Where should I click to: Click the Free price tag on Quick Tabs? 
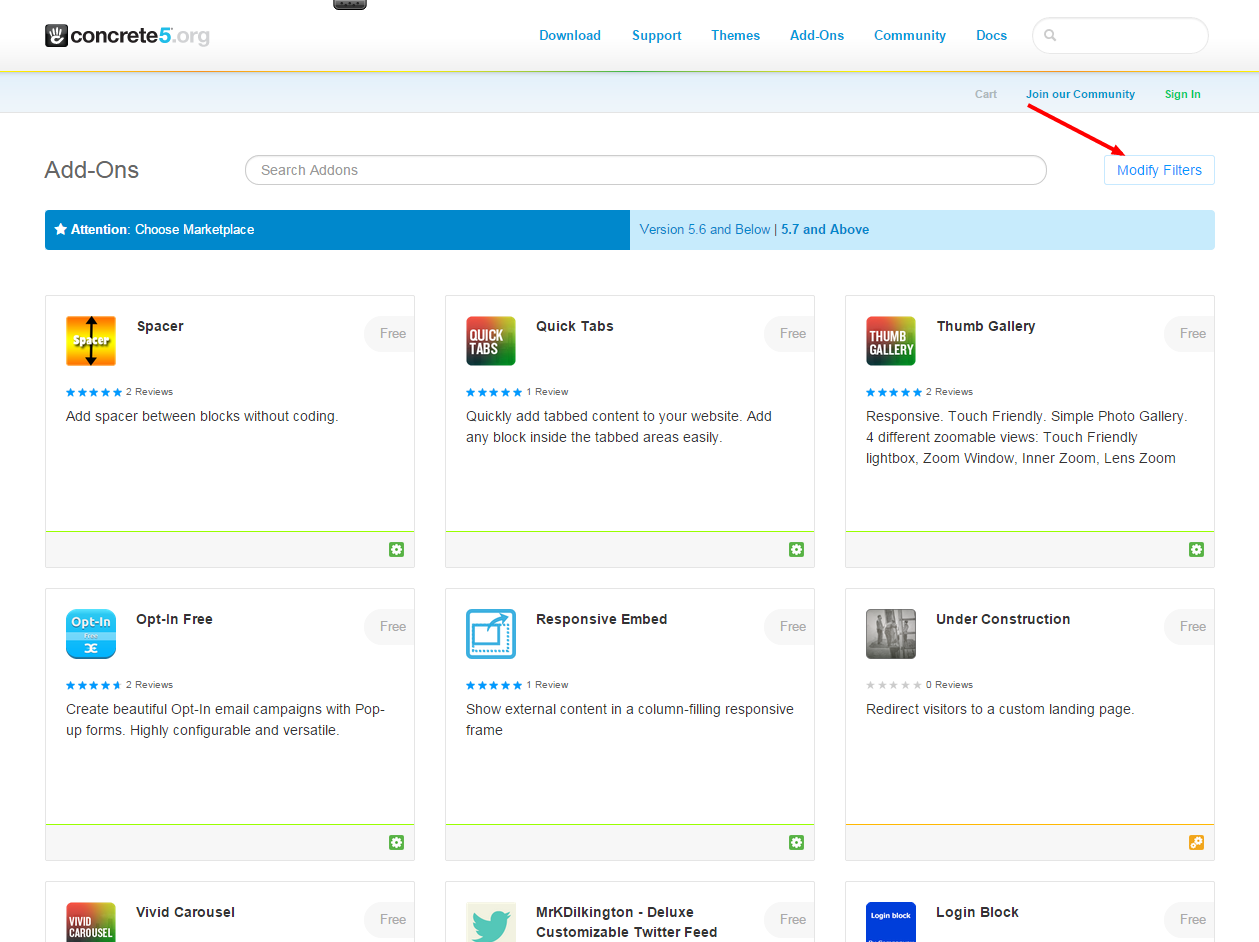click(790, 333)
